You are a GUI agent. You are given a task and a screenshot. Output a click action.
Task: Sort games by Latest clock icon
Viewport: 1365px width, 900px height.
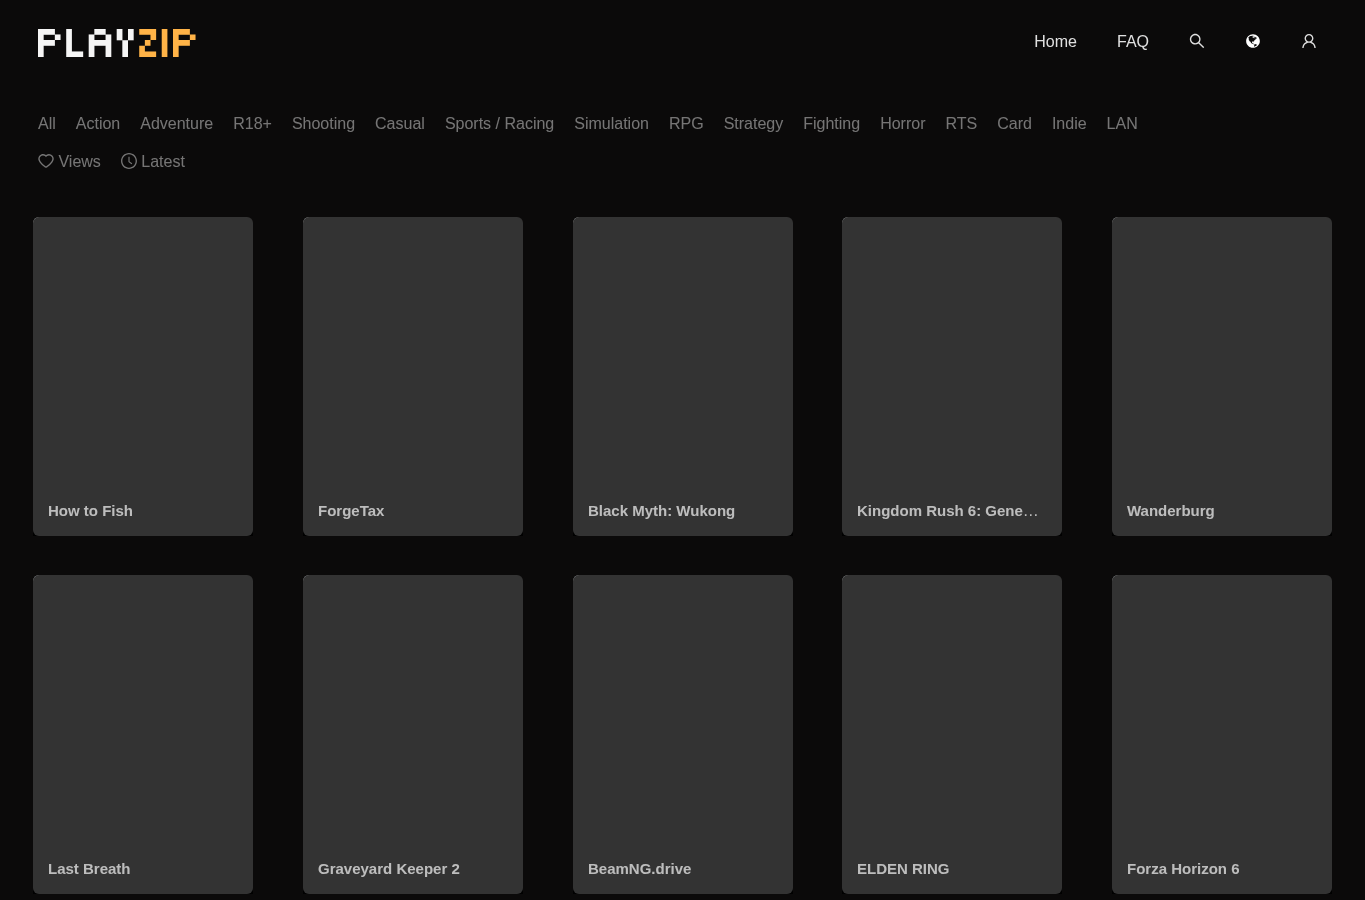coord(129,161)
